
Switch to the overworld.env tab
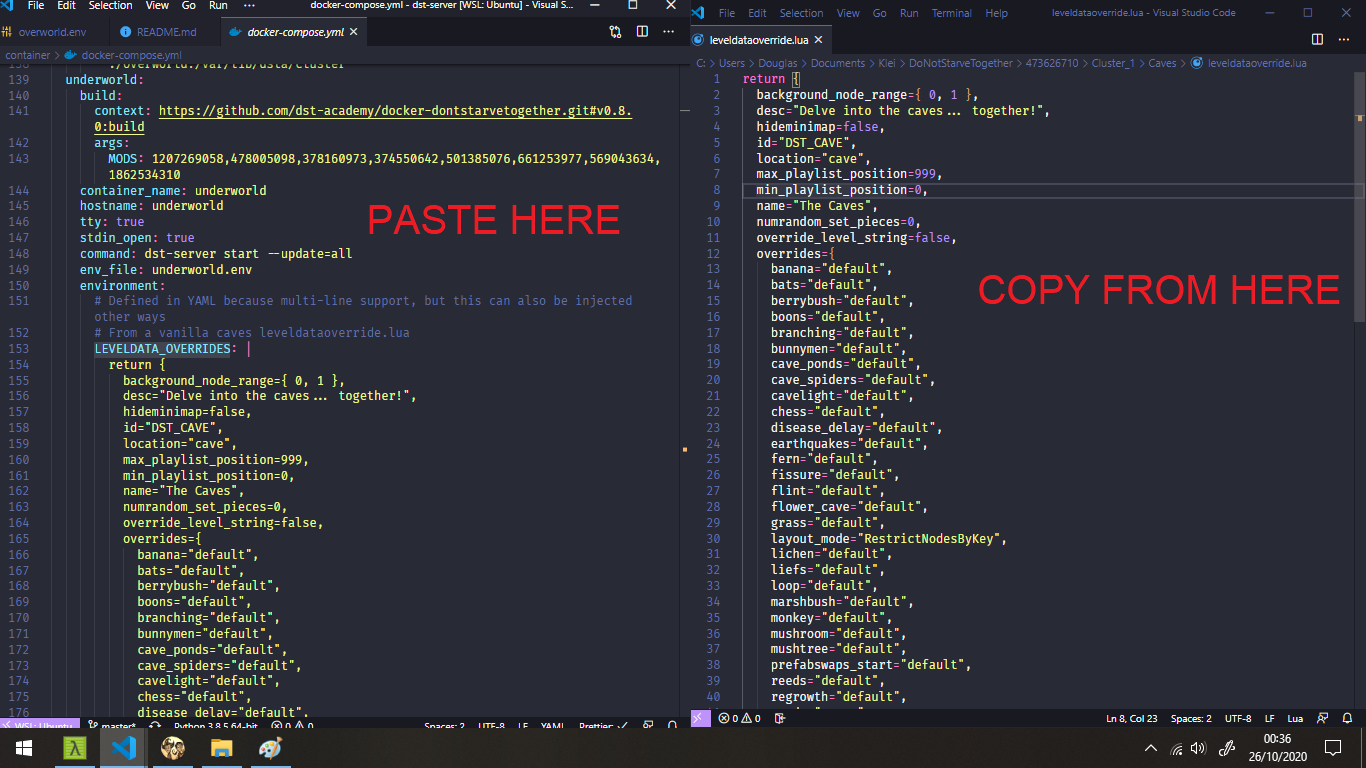pos(52,32)
